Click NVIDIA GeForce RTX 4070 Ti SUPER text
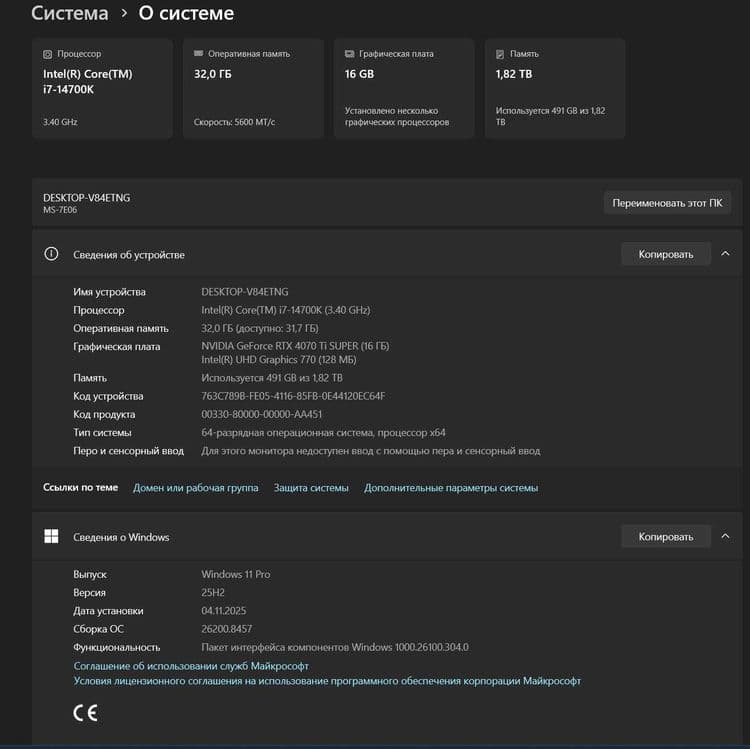The width and height of the screenshot is (750, 749). click(295, 346)
